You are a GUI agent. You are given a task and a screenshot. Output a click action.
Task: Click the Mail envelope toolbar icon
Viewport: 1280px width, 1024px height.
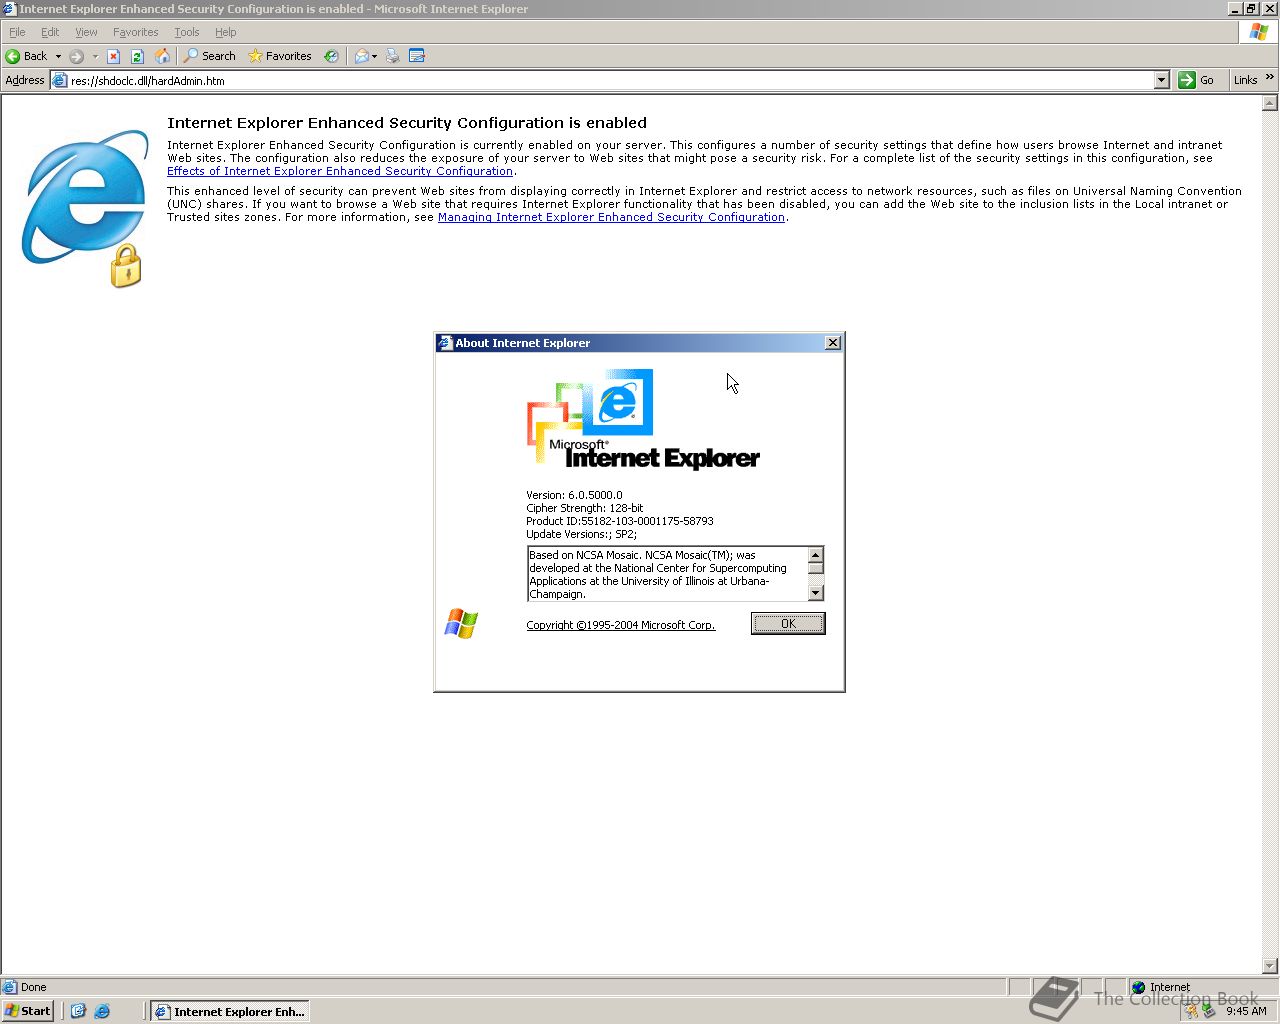click(x=362, y=56)
